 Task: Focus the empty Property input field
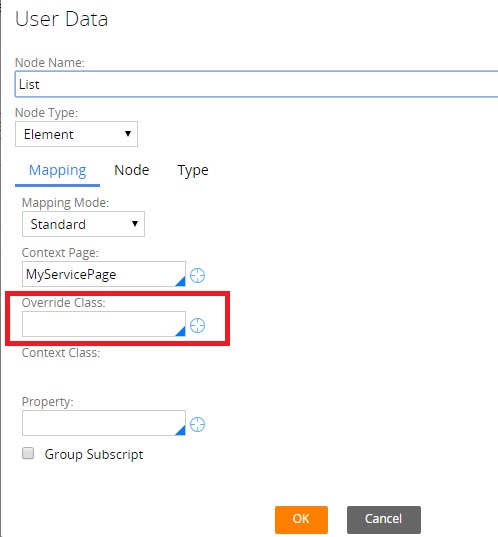coord(104,423)
